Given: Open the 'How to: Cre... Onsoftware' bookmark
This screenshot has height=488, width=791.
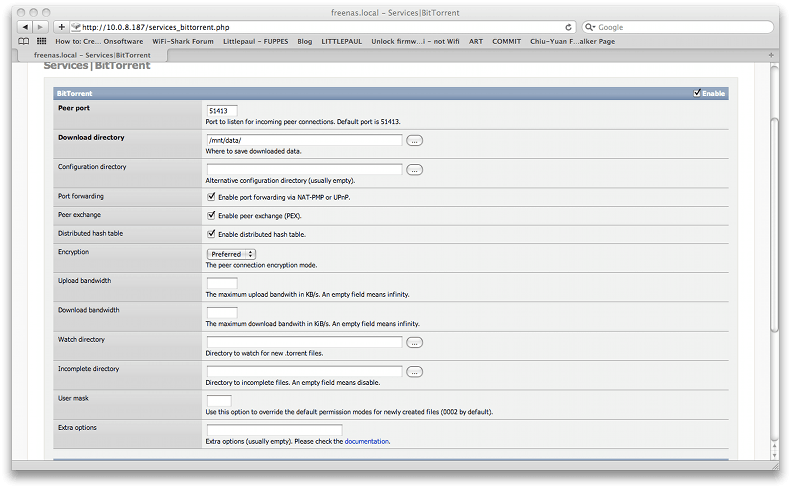Looking at the screenshot, I should [x=99, y=41].
